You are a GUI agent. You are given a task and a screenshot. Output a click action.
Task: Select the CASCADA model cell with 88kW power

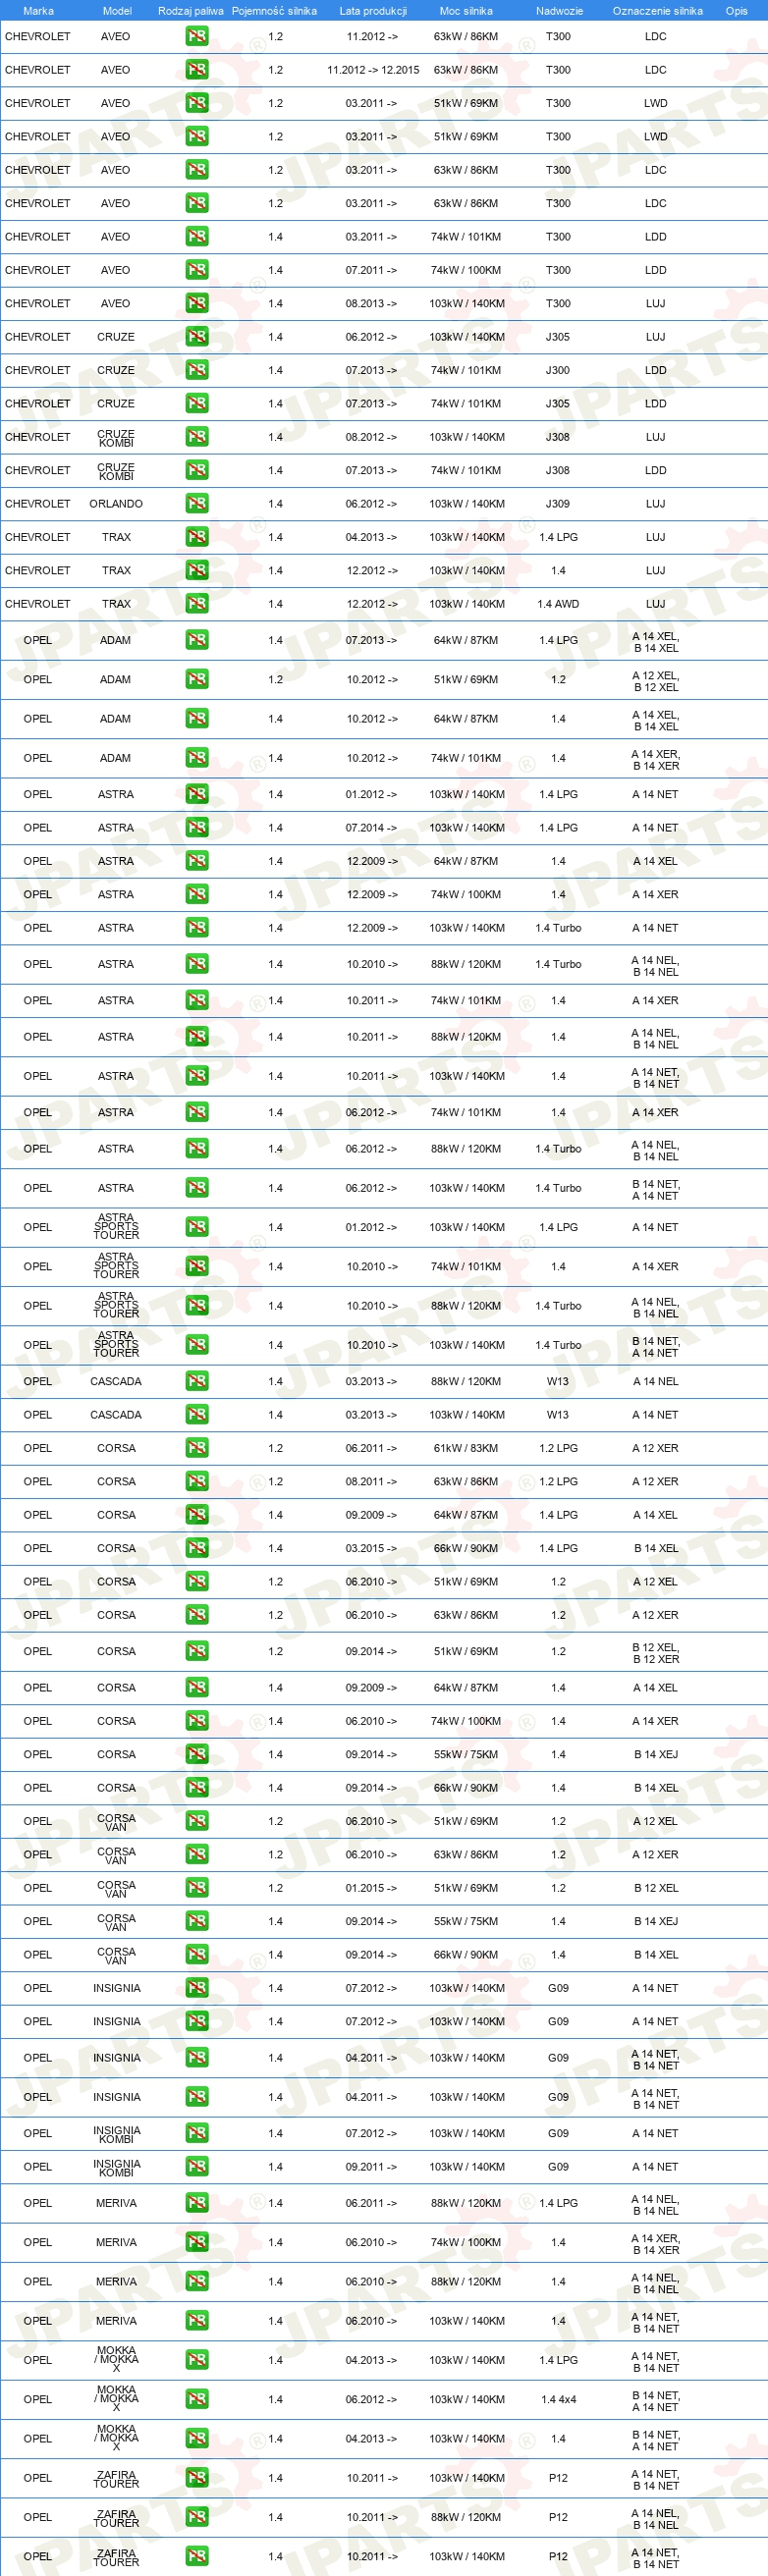click(116, 1381)
